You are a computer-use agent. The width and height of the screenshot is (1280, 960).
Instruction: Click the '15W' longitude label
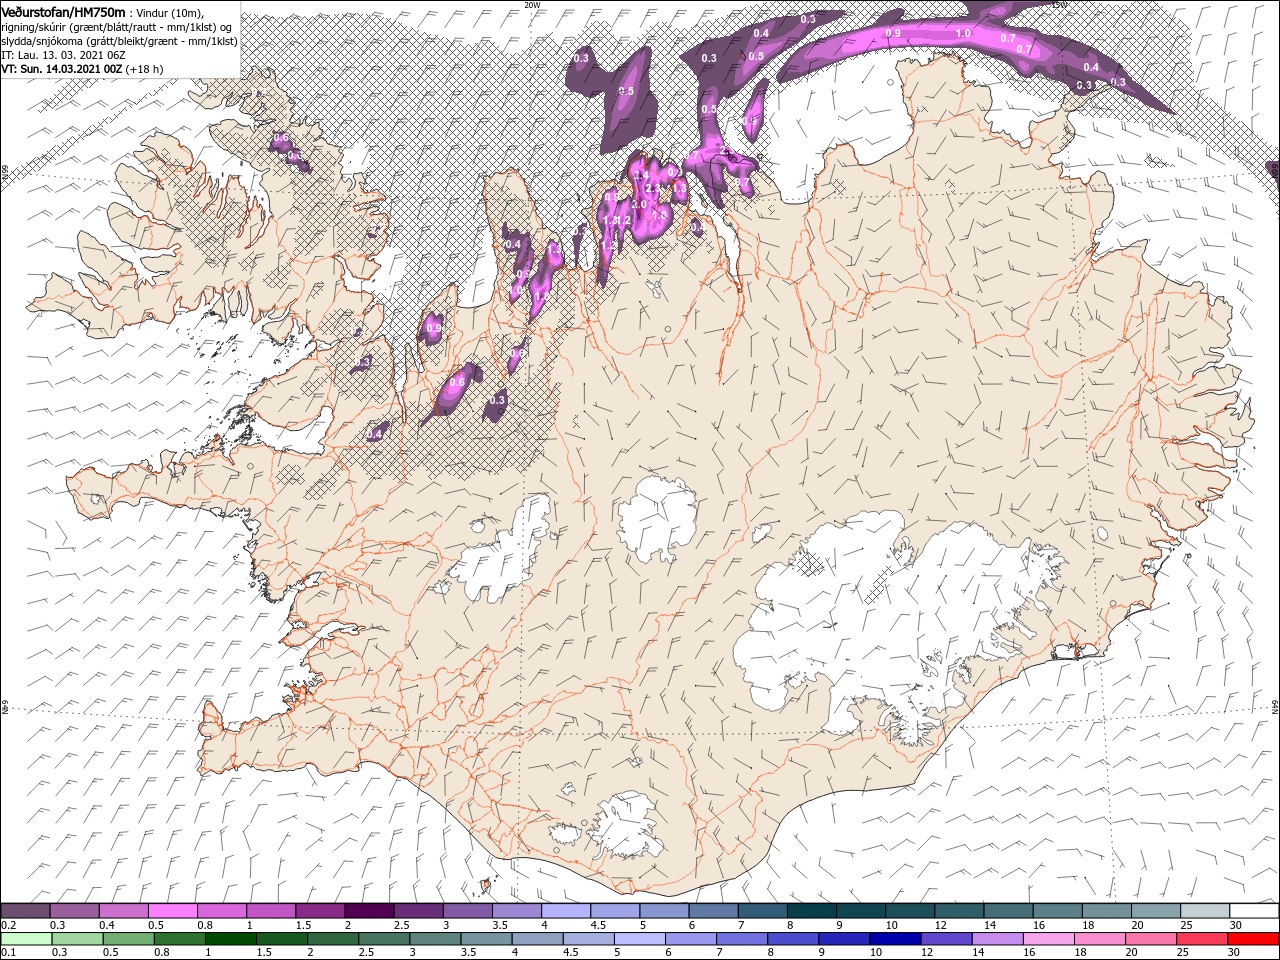[1059, 4]
